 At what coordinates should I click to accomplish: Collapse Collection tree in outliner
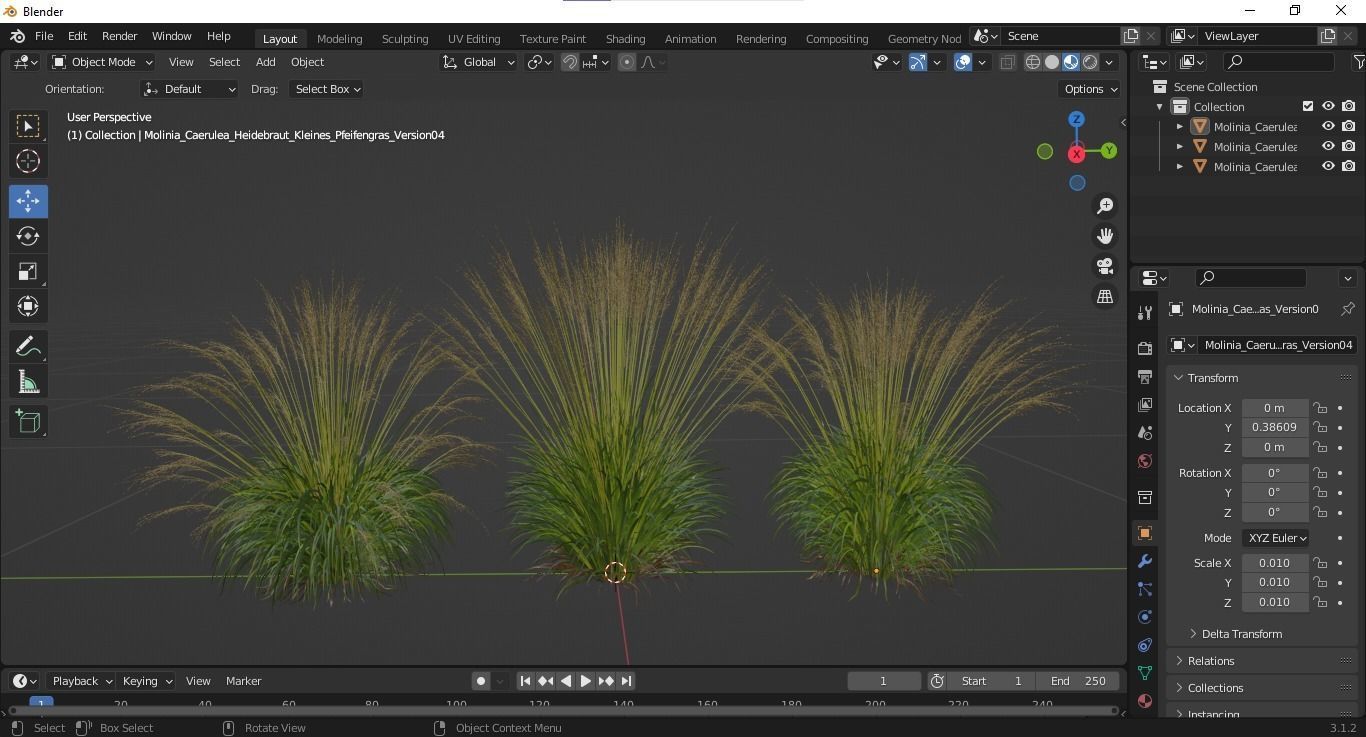pos(1160,107)
